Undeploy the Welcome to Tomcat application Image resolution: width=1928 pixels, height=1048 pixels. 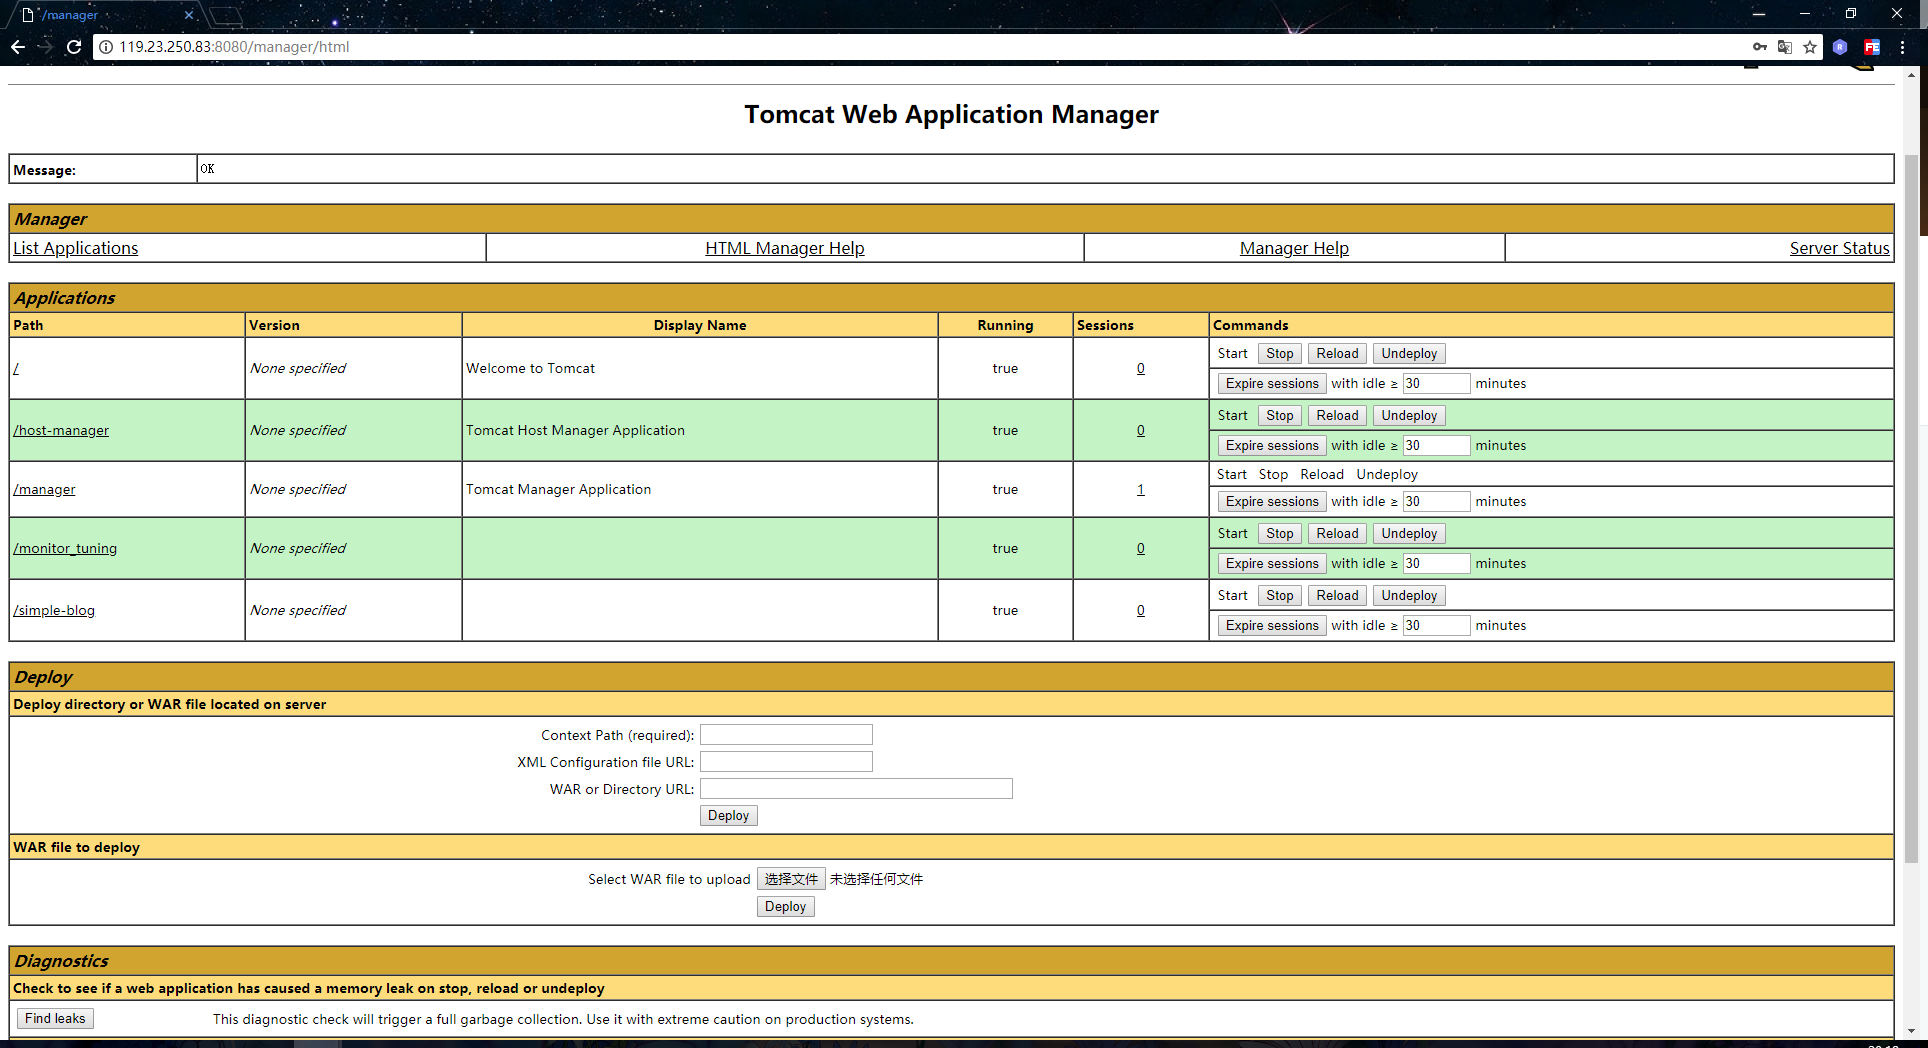[x=1409, y=353]
